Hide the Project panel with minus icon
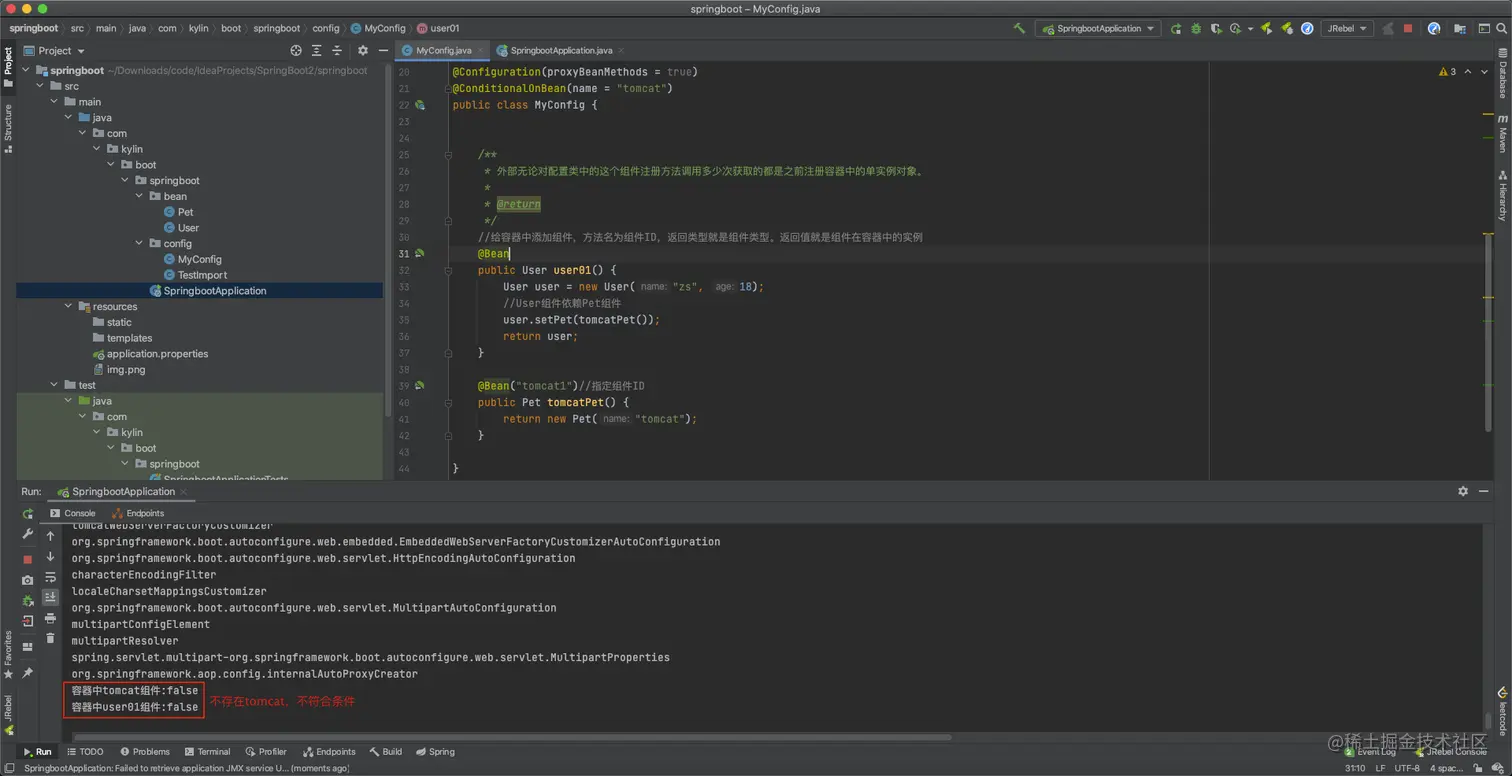Viewport: 1512px width, 776px height. coord(383,50)
